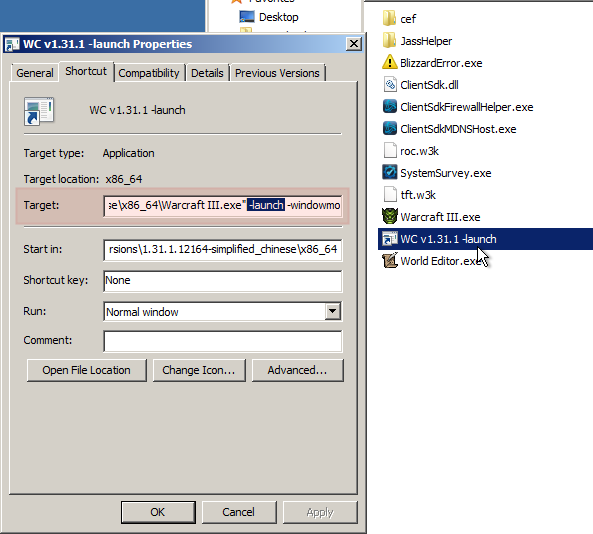Select the World Editor.exe scroll icon

pyautogui.click(x=390, y=261)
